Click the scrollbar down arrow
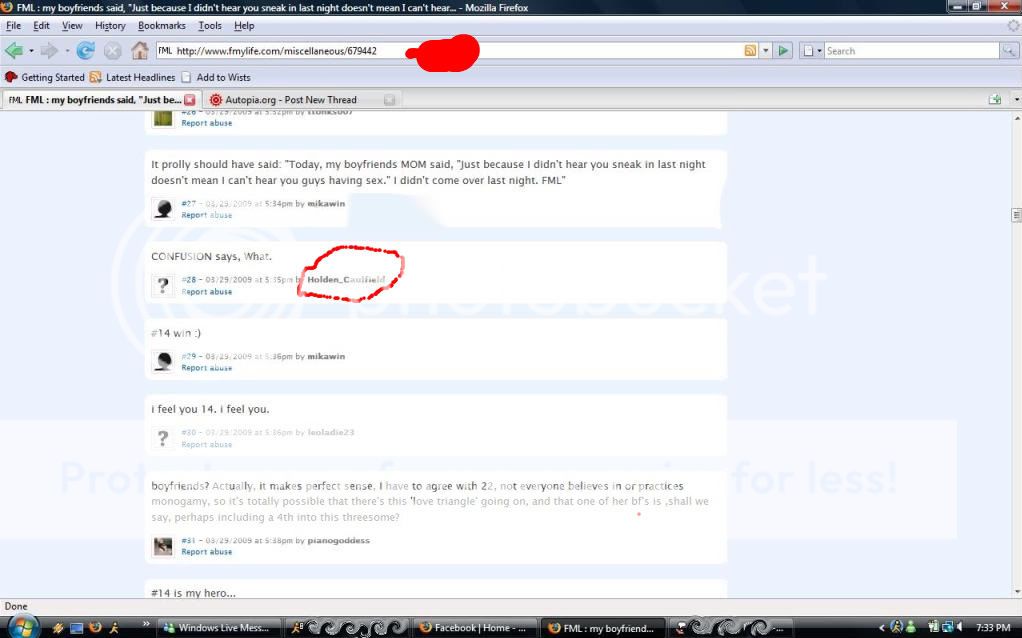This screenshot has height=638, width=1022. [1016, 592]
